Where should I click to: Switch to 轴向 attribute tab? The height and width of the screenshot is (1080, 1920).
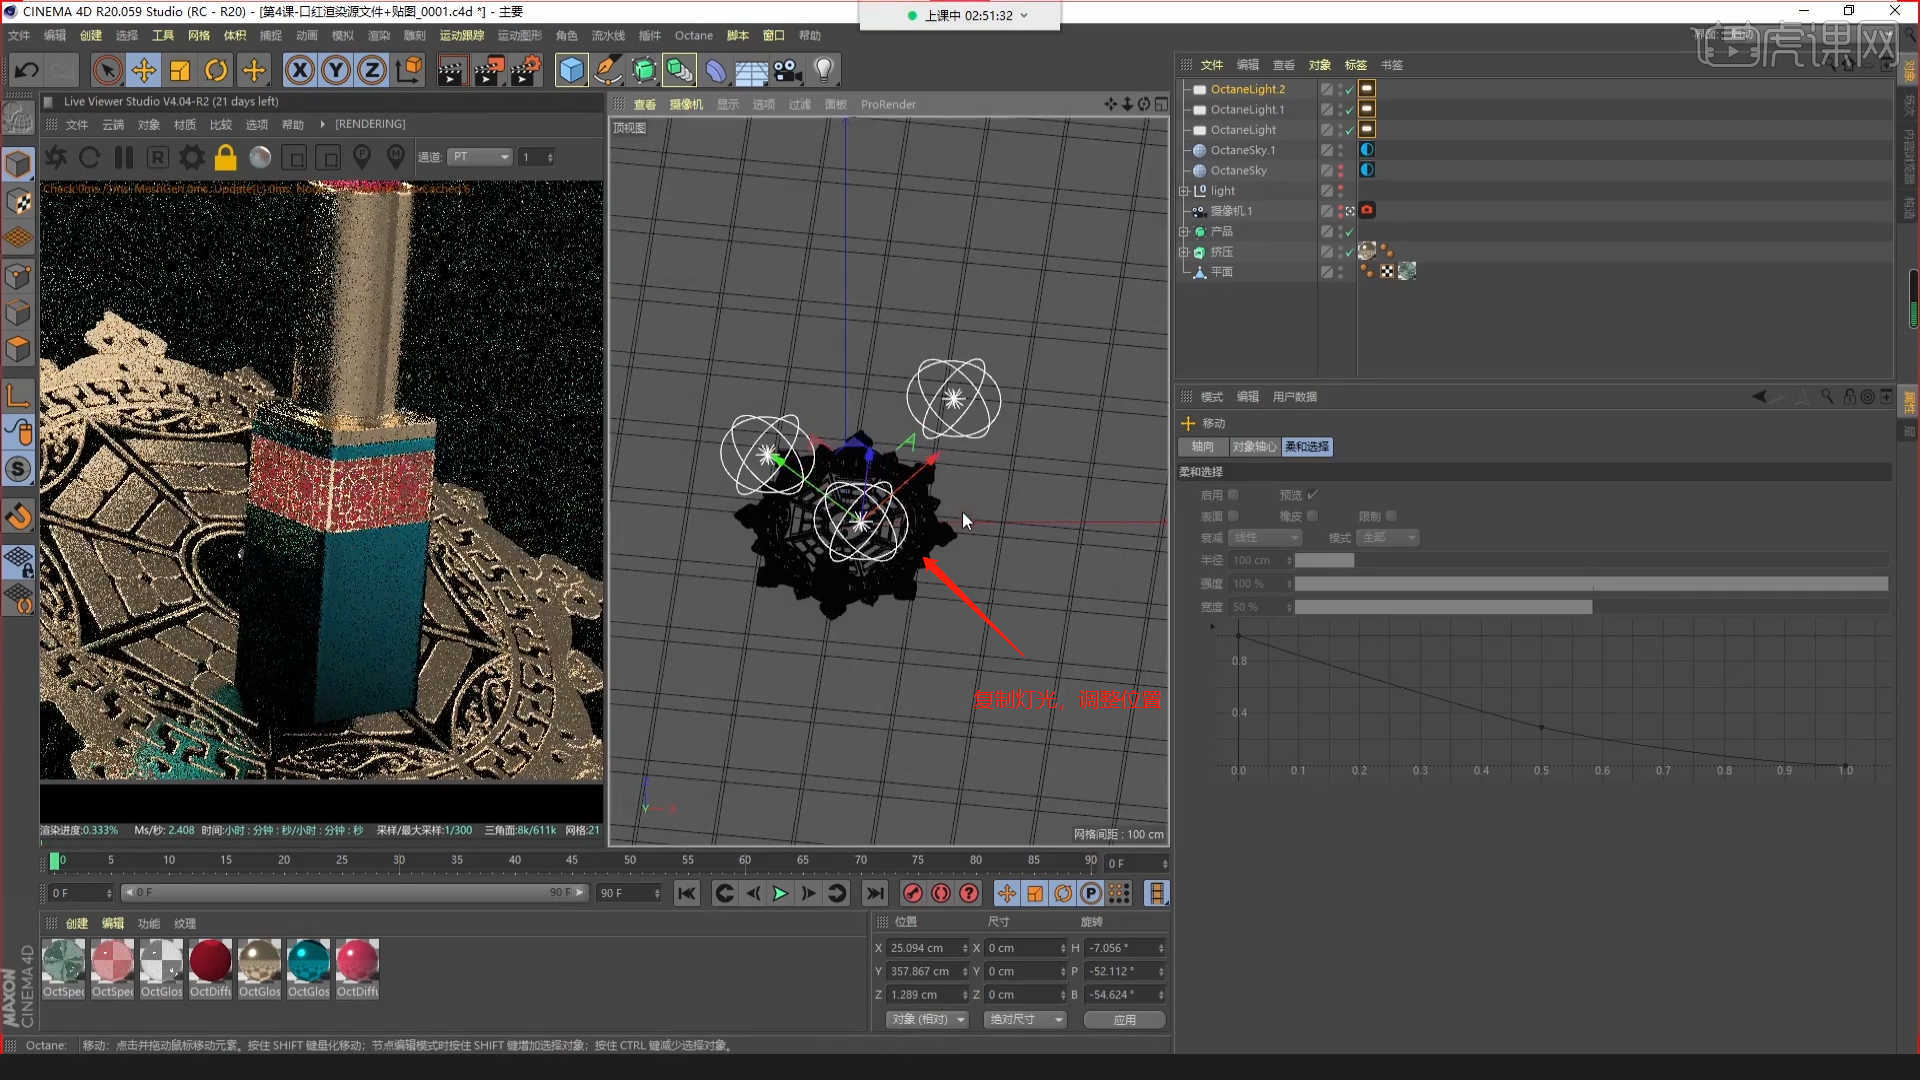(1203, 447)
